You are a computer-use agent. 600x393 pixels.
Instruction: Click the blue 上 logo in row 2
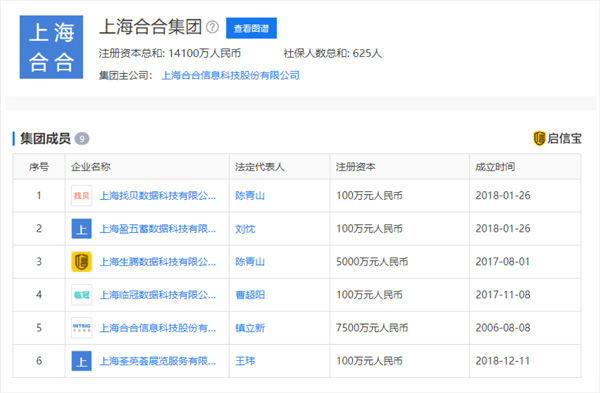82,229
